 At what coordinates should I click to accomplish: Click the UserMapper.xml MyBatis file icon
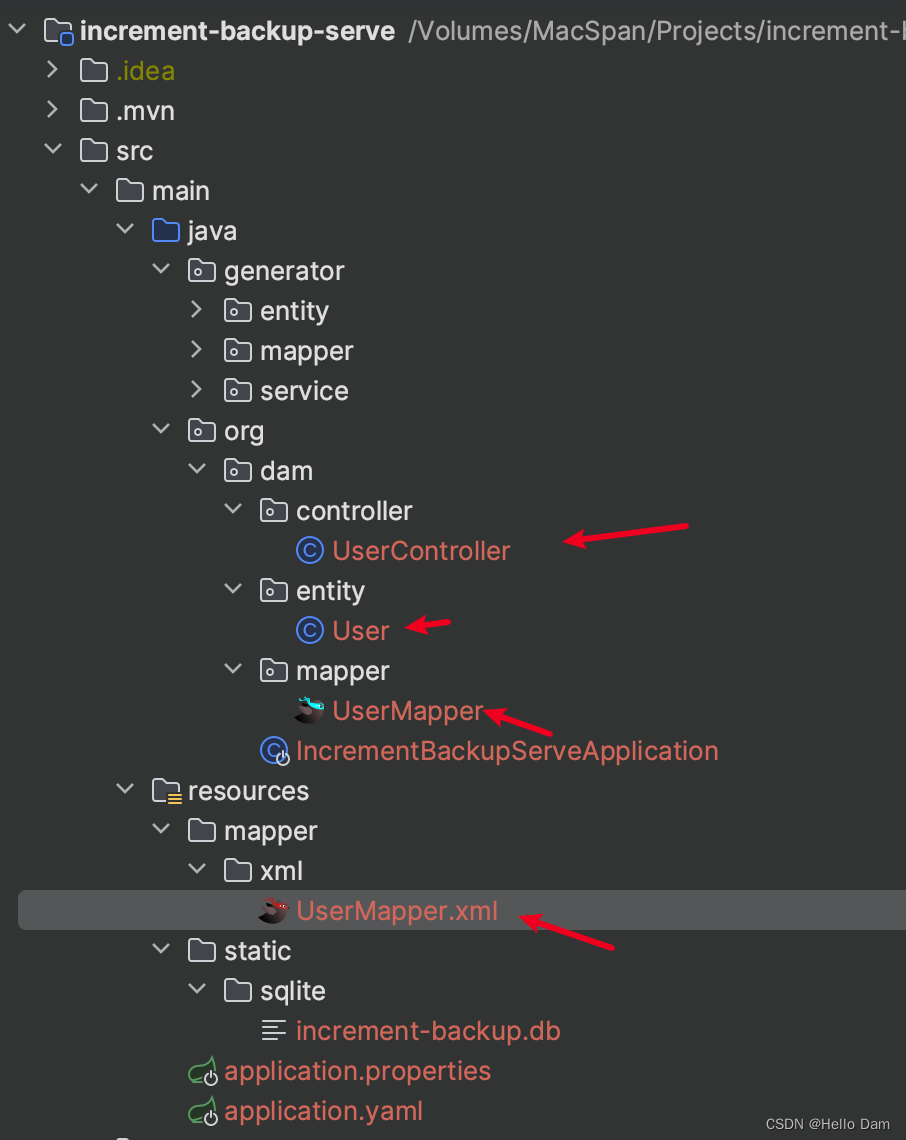click(x=274, y=910)
